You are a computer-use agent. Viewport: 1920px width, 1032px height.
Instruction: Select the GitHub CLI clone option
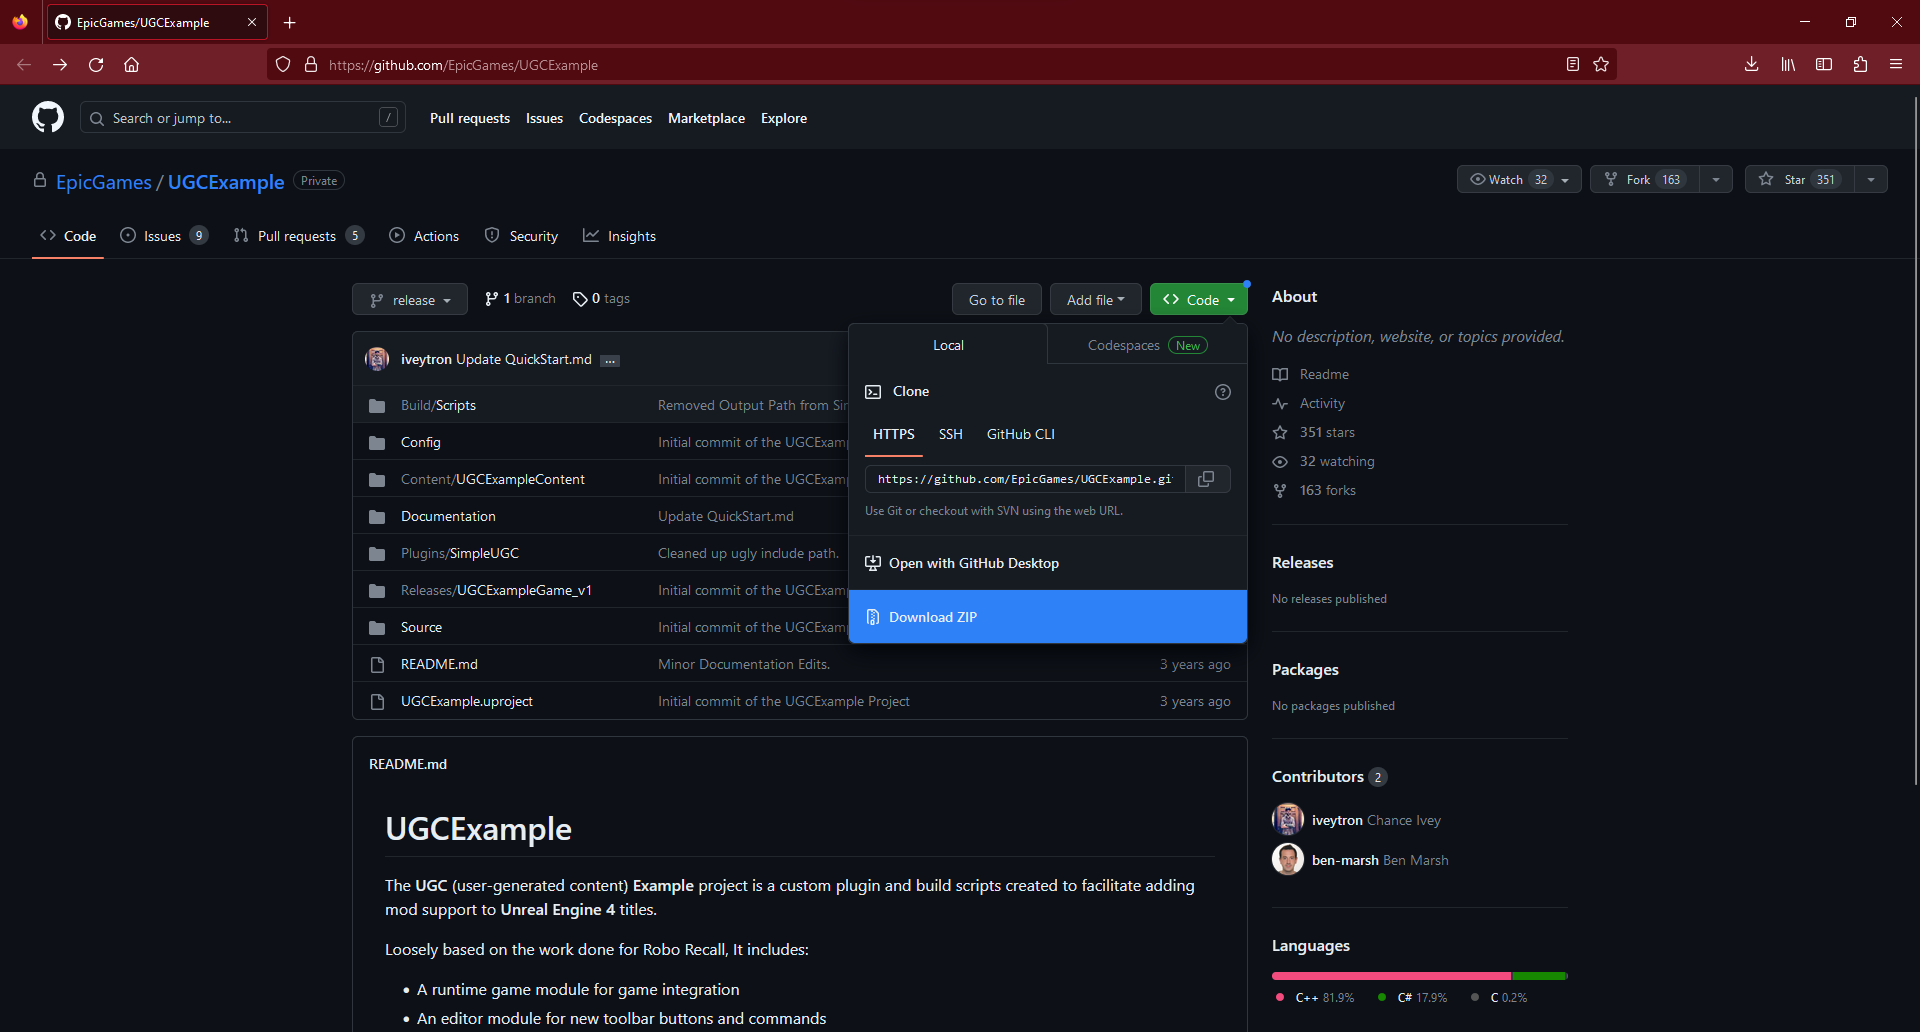click(x=1020, y=434)
